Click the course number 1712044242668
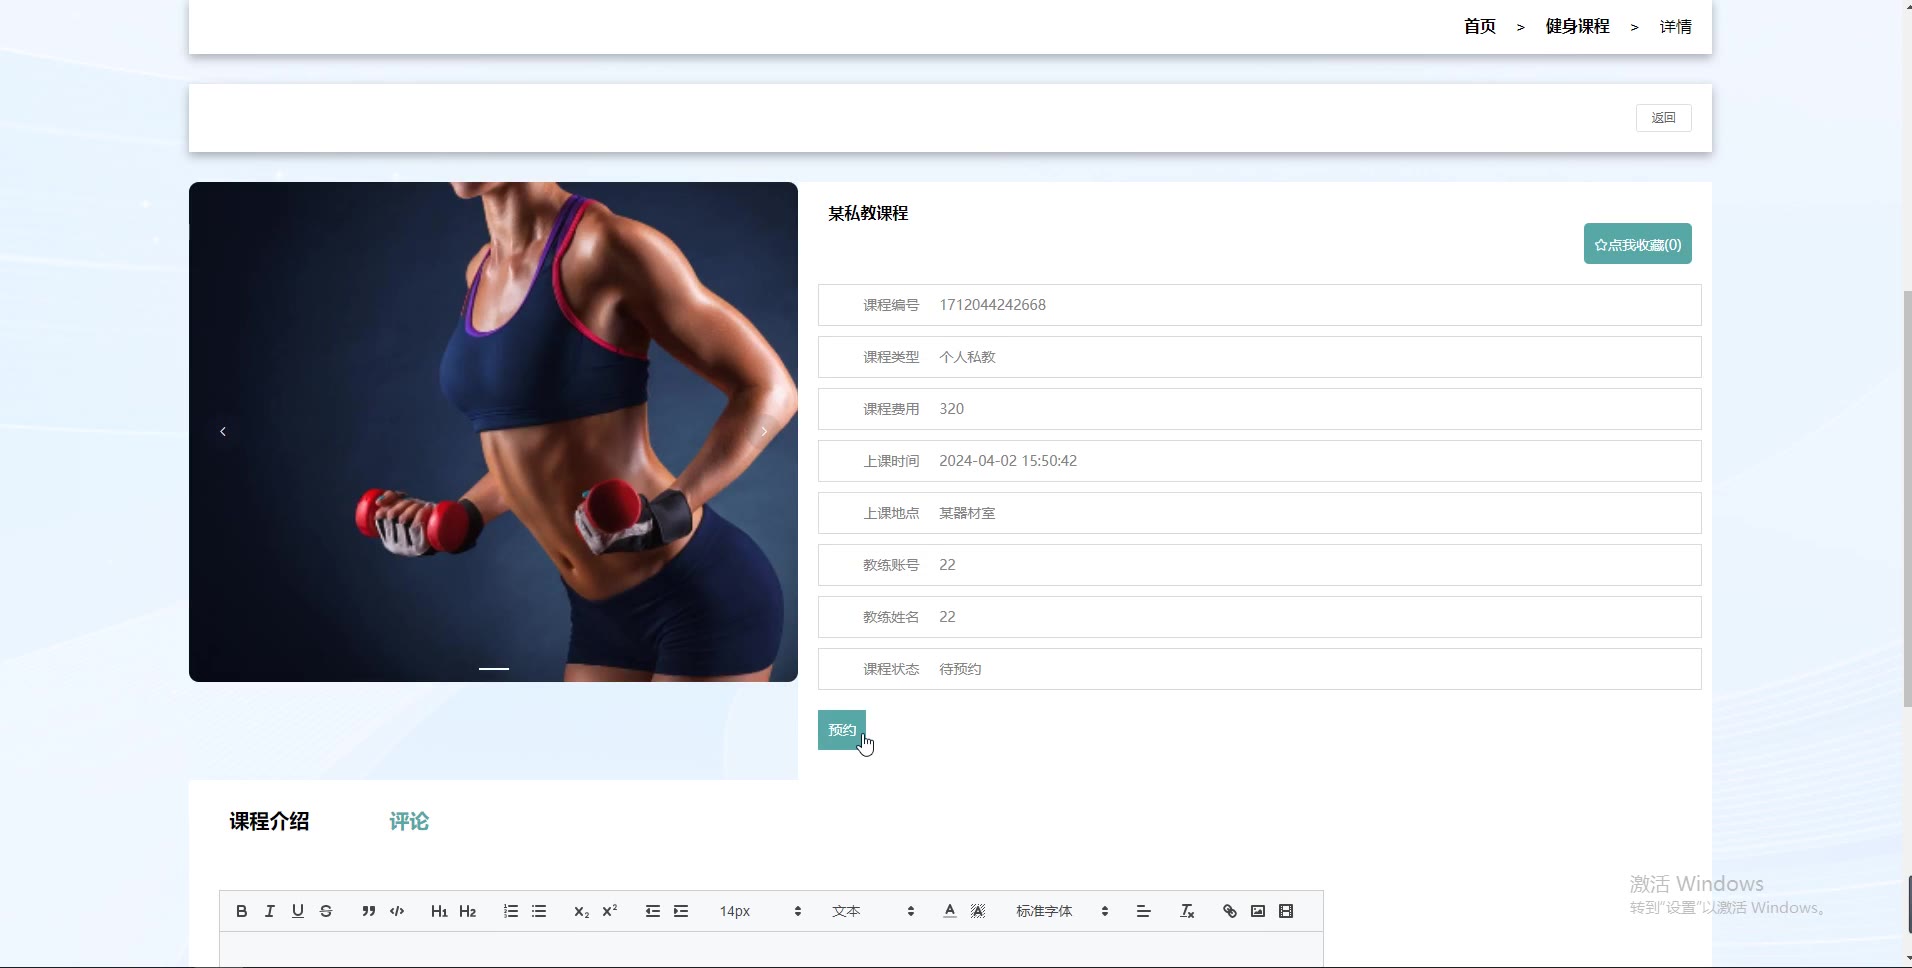This screenshot has width=1912, height=968. (992, 305)
